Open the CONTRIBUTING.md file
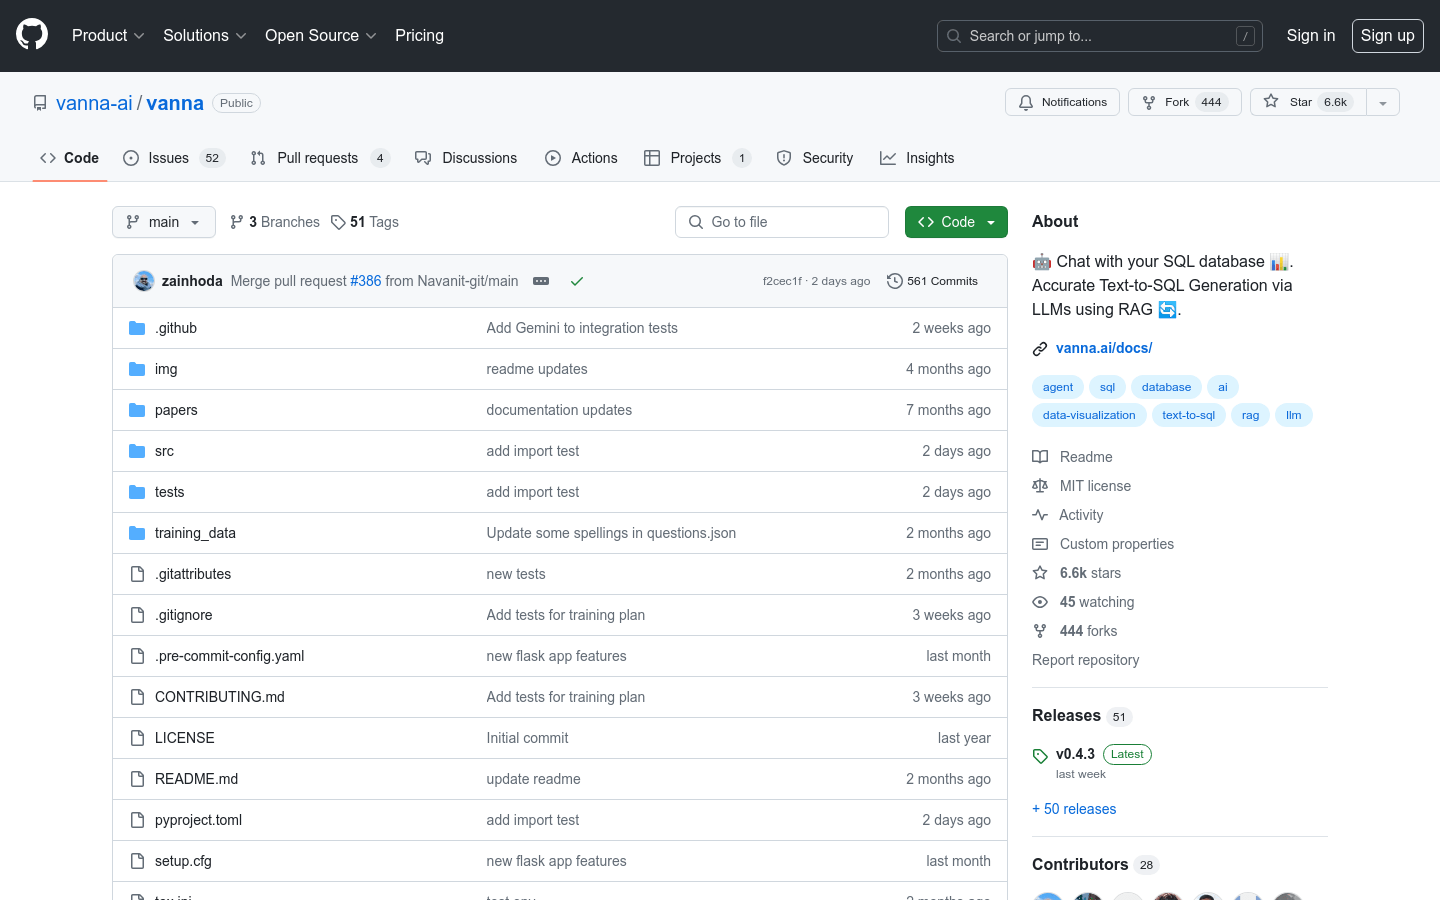 coord(220,697)
